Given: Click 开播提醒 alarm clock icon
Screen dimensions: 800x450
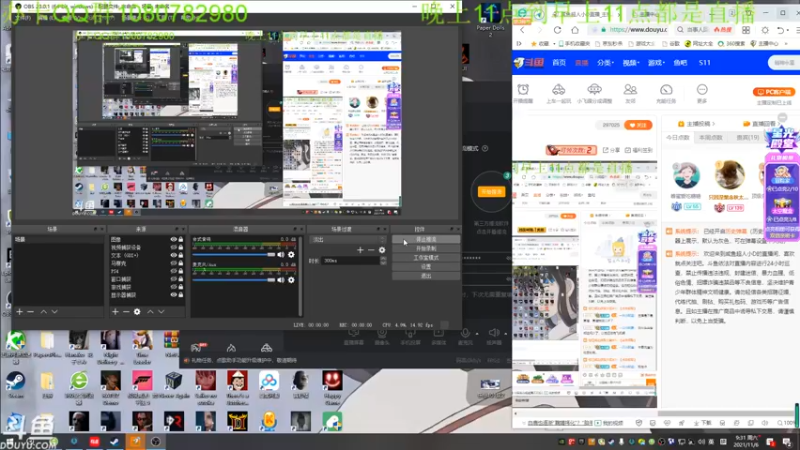Looking at the screenshot, I should tap(523, 90).
